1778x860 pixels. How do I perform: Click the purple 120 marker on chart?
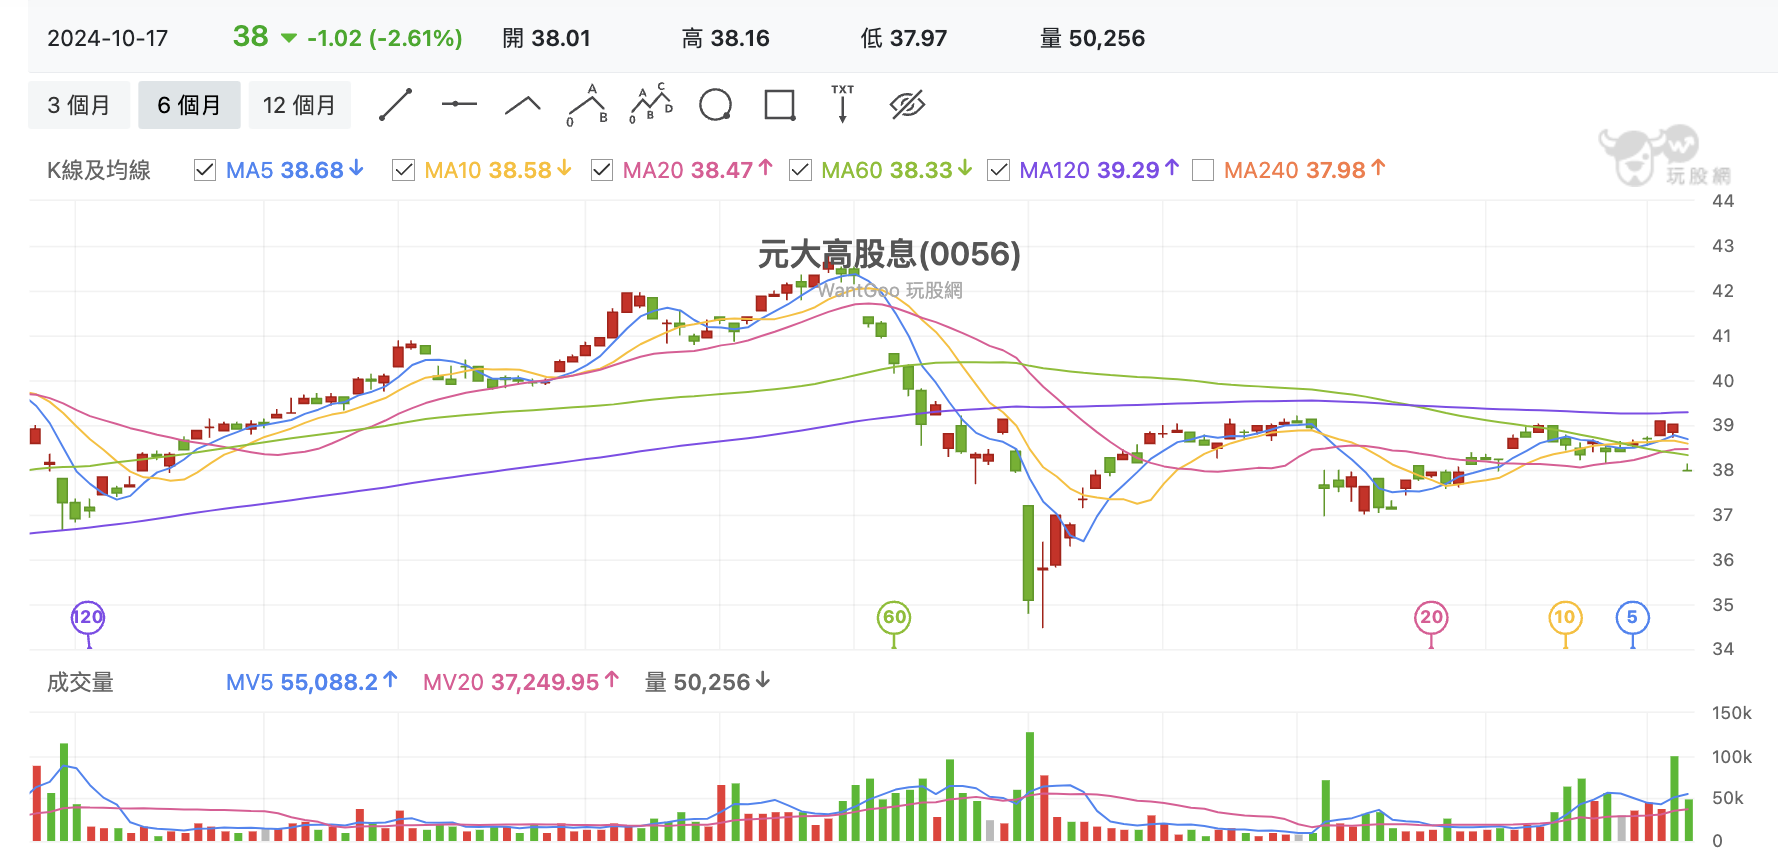(x=88, y=617)
